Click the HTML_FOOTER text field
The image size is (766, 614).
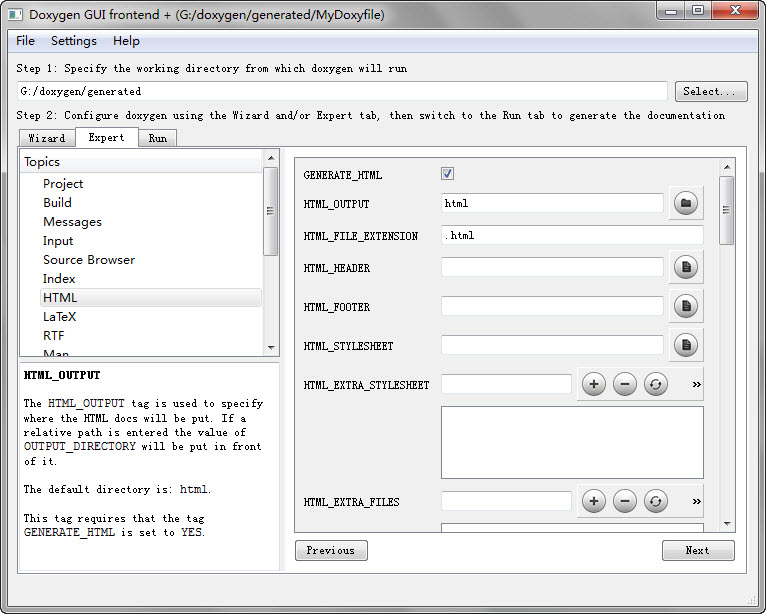point(553,306)
